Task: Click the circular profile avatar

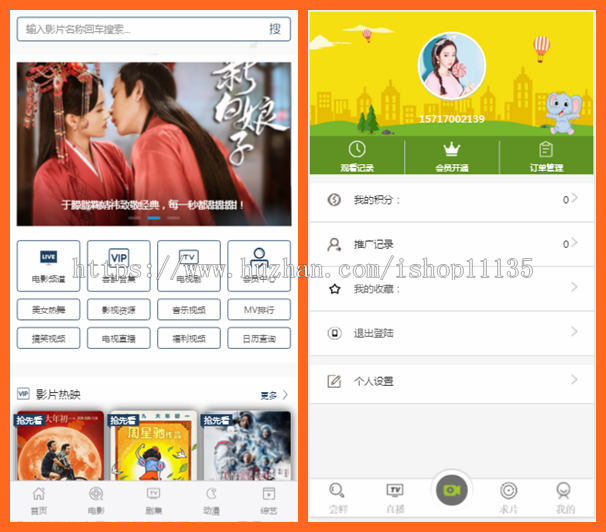Action: click(x=452, y=66)
